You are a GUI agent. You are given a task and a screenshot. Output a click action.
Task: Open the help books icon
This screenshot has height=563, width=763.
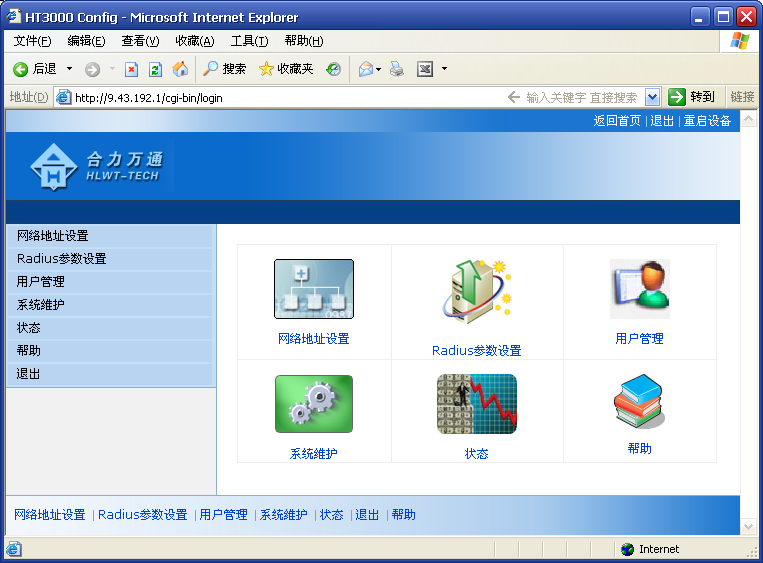coord(639,401)
